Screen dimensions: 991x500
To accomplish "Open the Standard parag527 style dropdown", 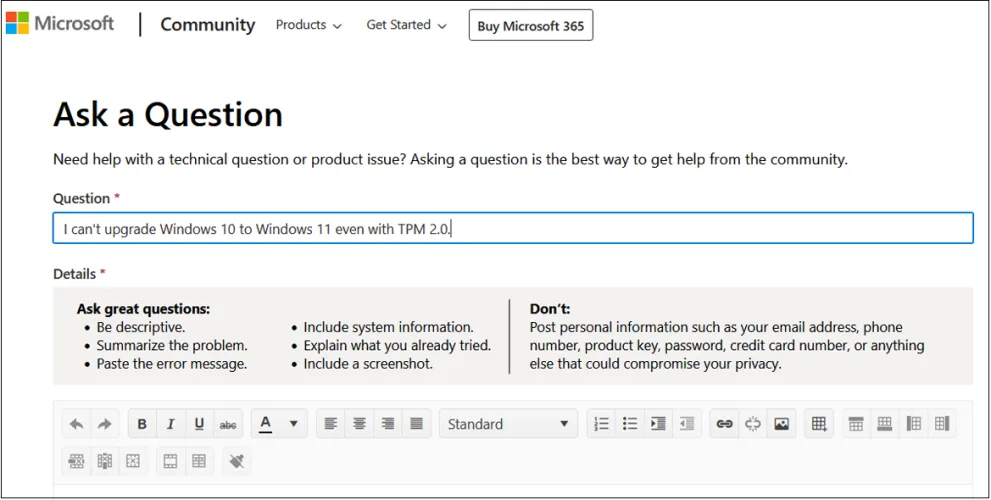I will [x=508, y=424].
